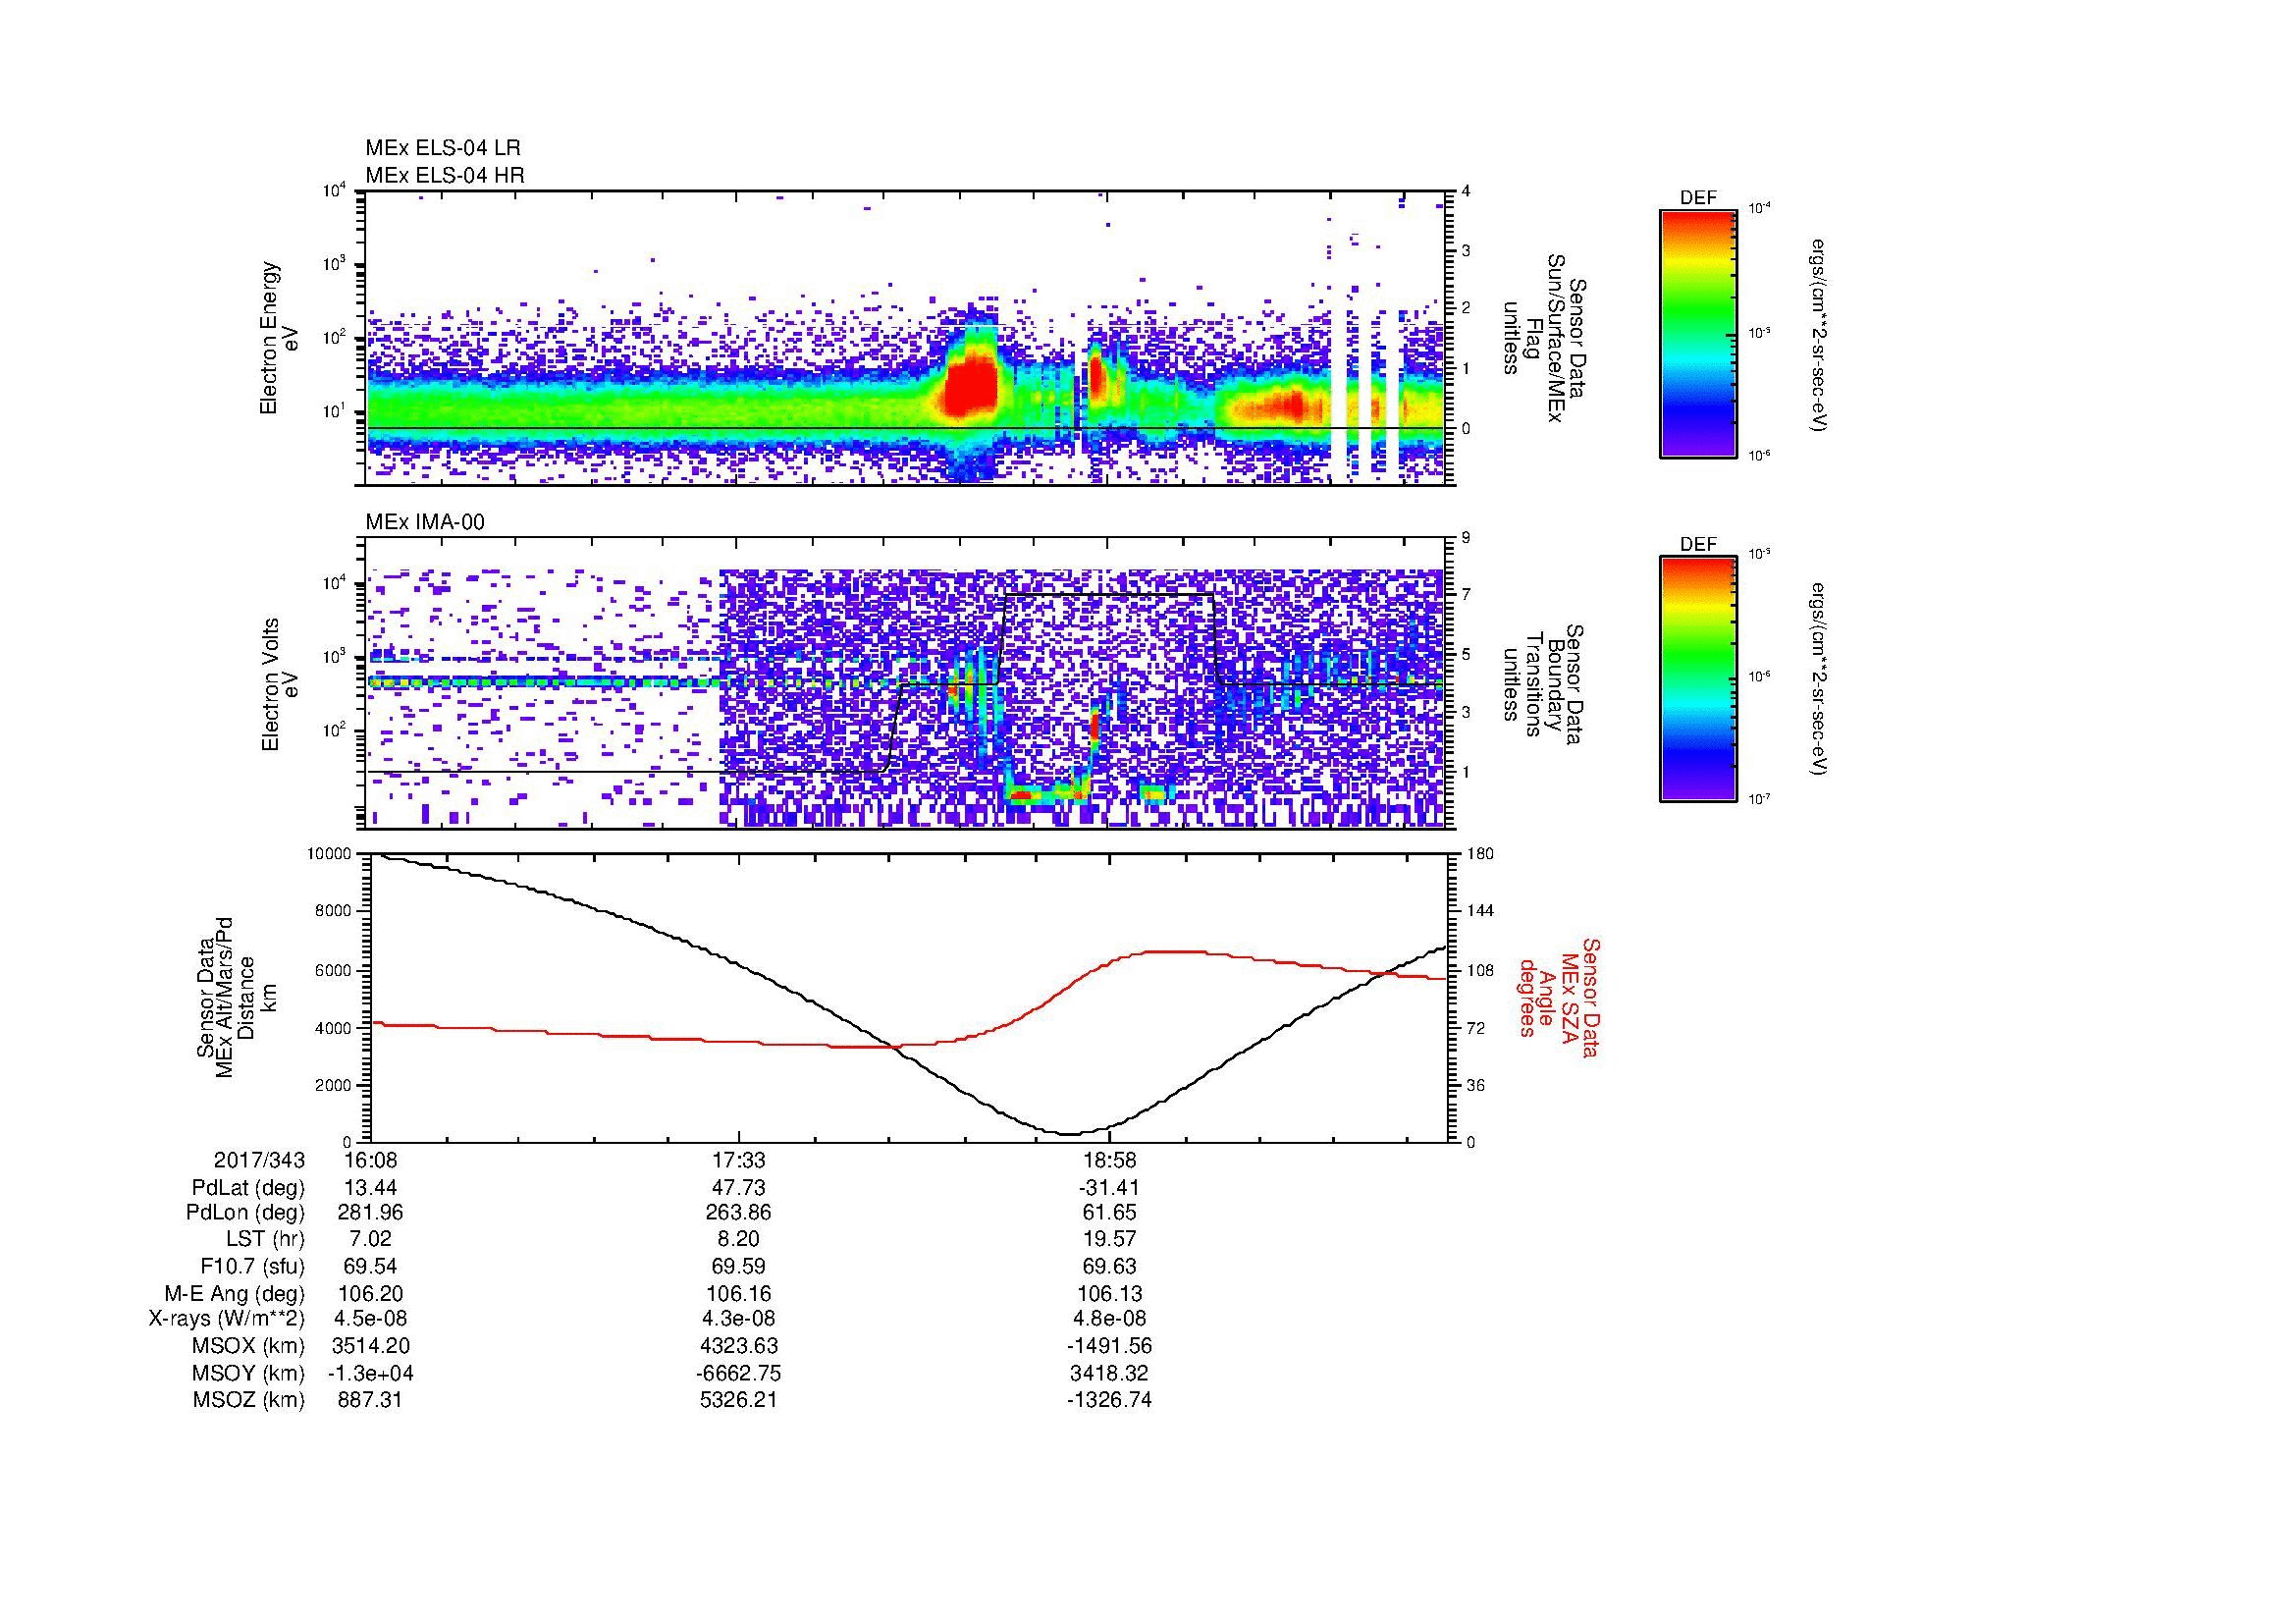This screenshot has height=1623, width=2296.
Task: Click the PdLat value 47.73
Action: 739,1188
